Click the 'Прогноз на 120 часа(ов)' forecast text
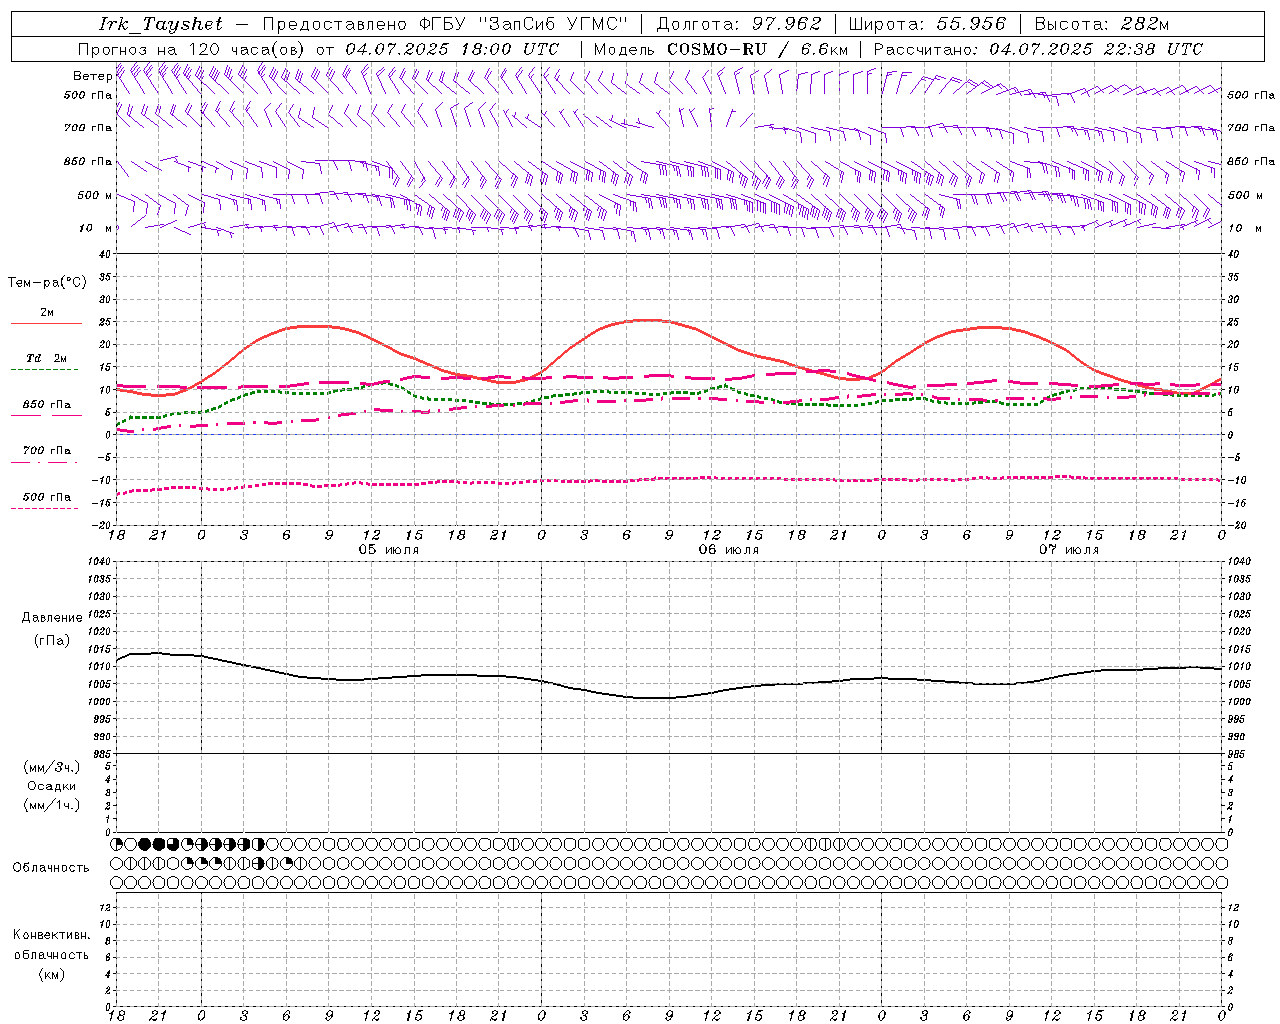 click(193, 49)
